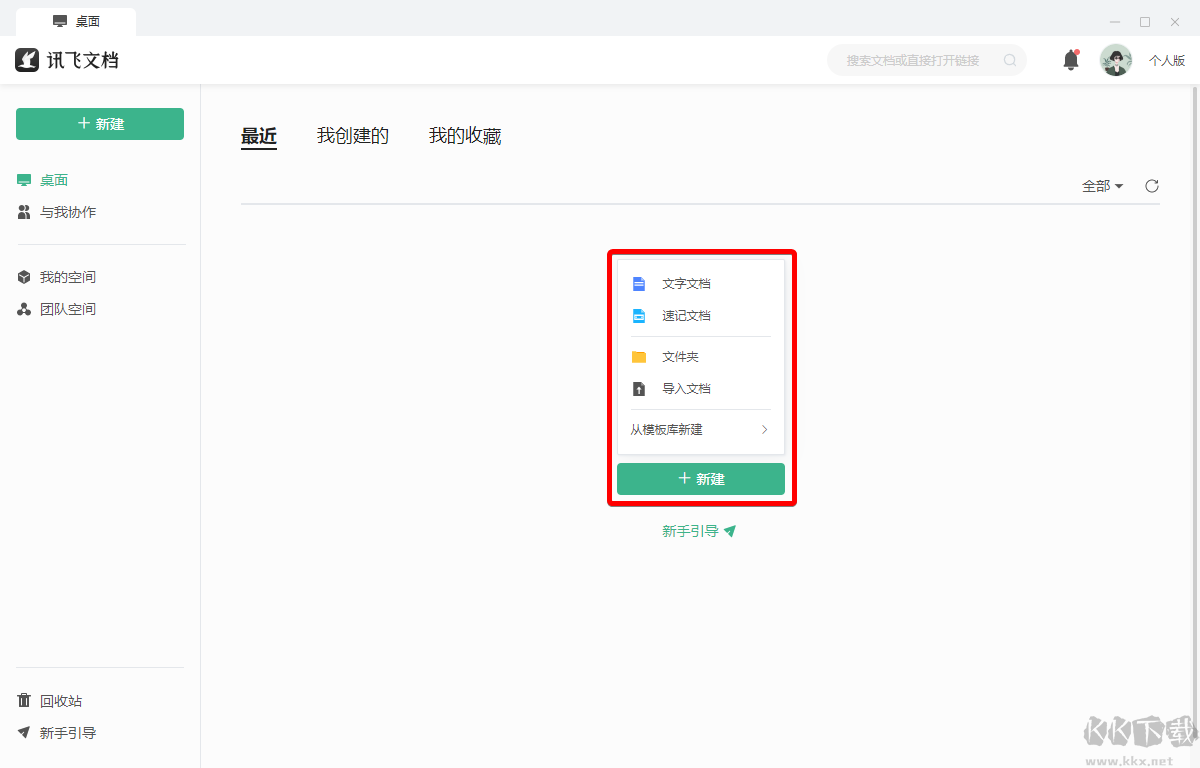Click the 导入文档 upload icon
This screenshot has height=768, width=1200.
click(639, 389)
